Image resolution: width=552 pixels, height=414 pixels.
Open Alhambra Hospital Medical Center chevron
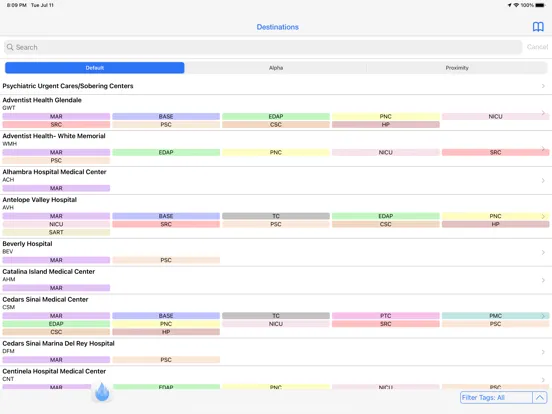click(543, 180)
